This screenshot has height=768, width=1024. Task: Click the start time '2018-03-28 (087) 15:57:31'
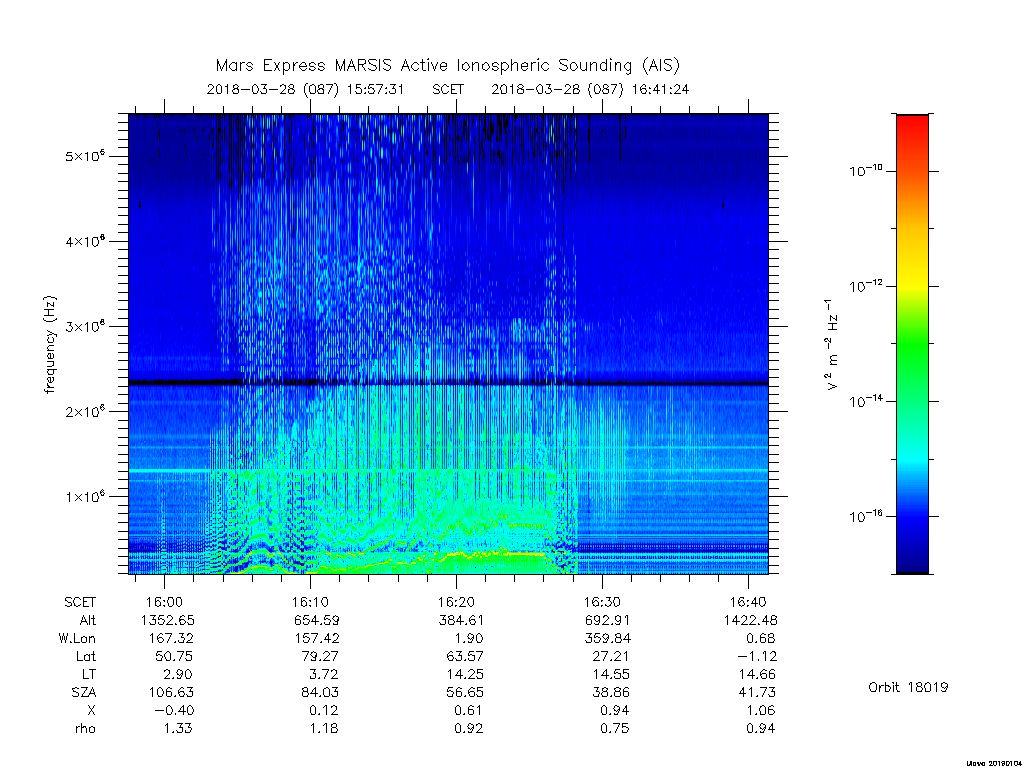click(x=306, y=89)
